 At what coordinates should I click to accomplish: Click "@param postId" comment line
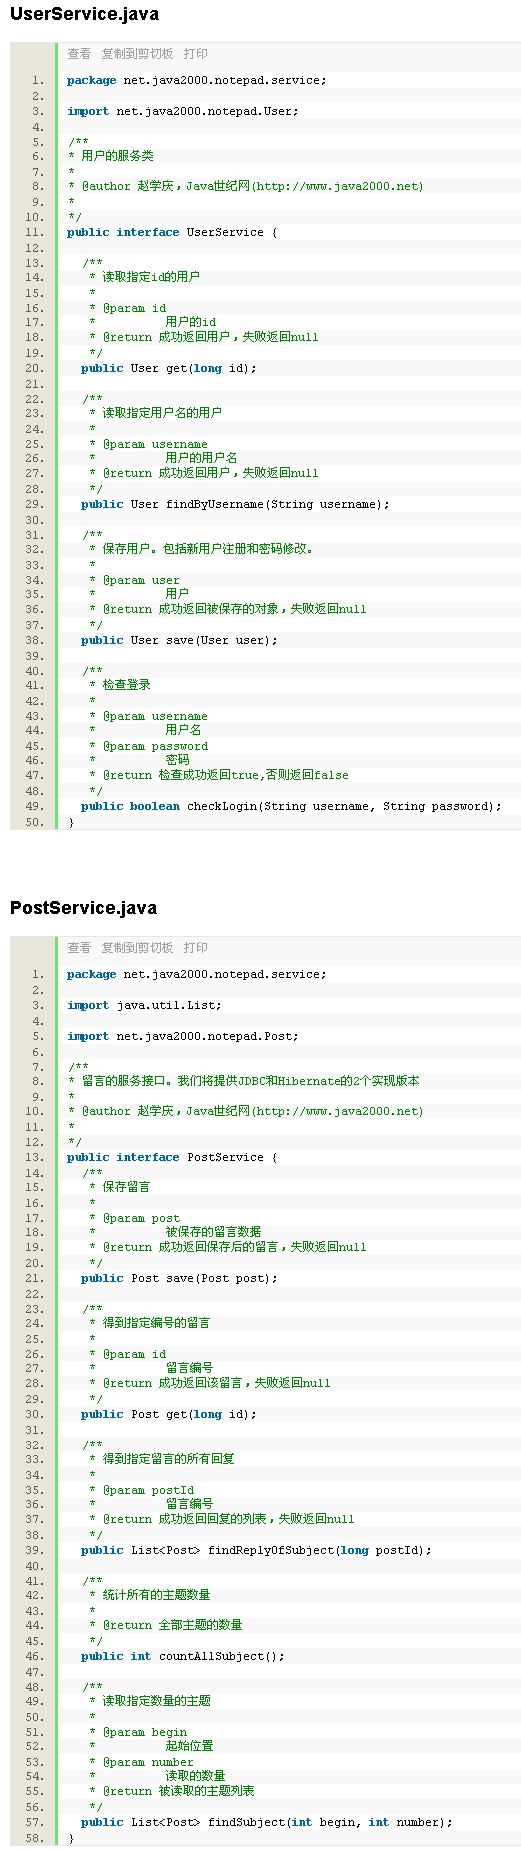[142, 1490]
